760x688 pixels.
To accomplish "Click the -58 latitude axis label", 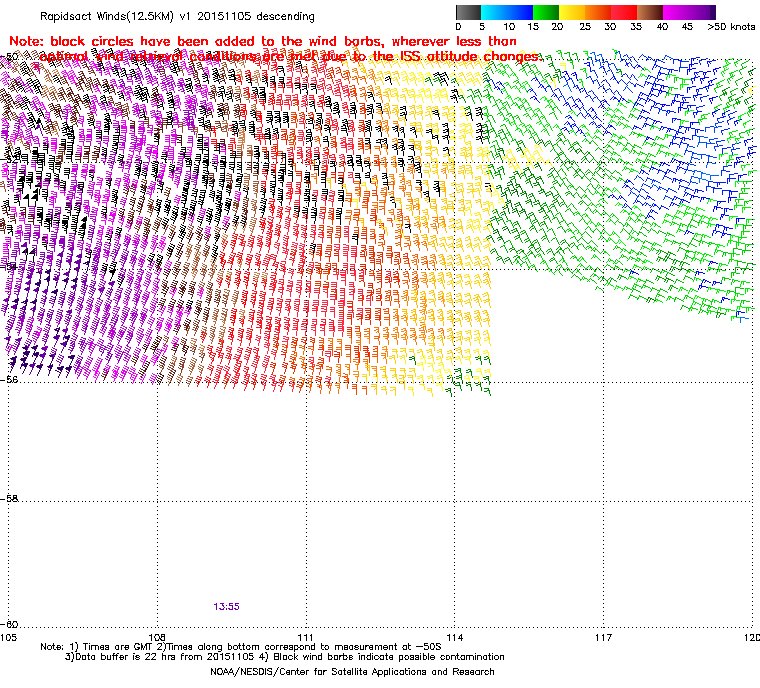I will [9, 498].
